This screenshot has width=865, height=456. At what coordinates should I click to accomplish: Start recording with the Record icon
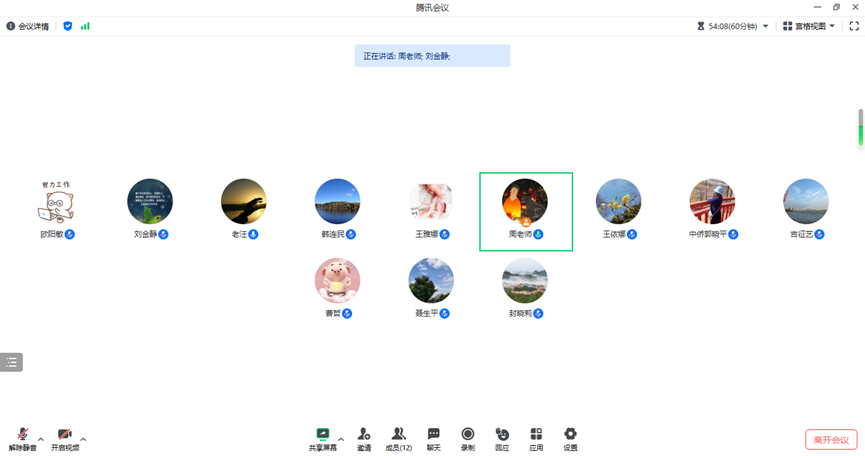[x=468, y=434]
